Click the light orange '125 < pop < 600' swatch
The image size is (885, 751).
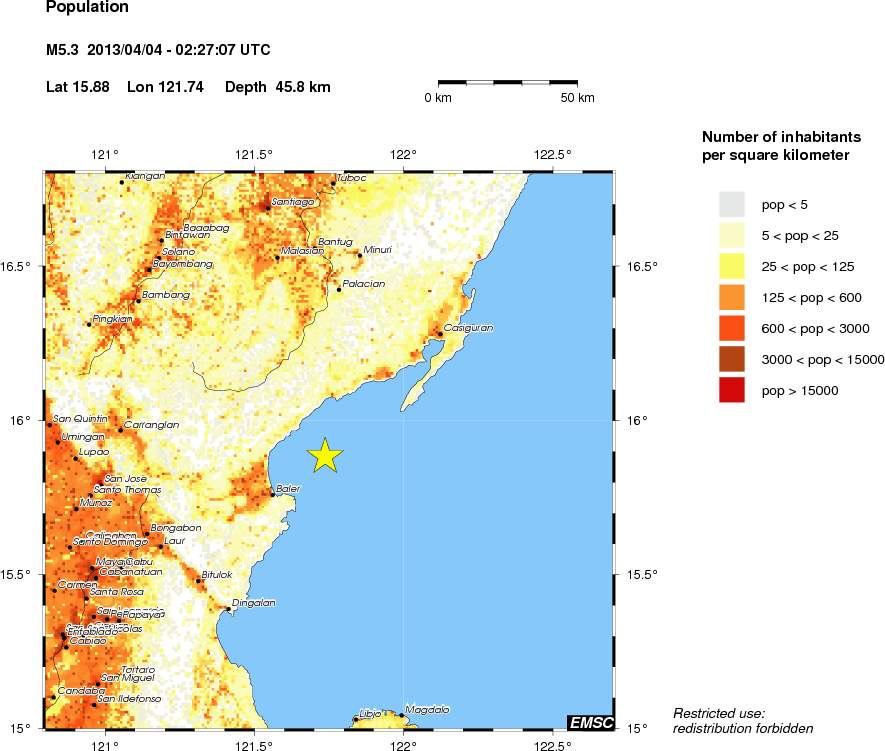click(x=731, y=297)
